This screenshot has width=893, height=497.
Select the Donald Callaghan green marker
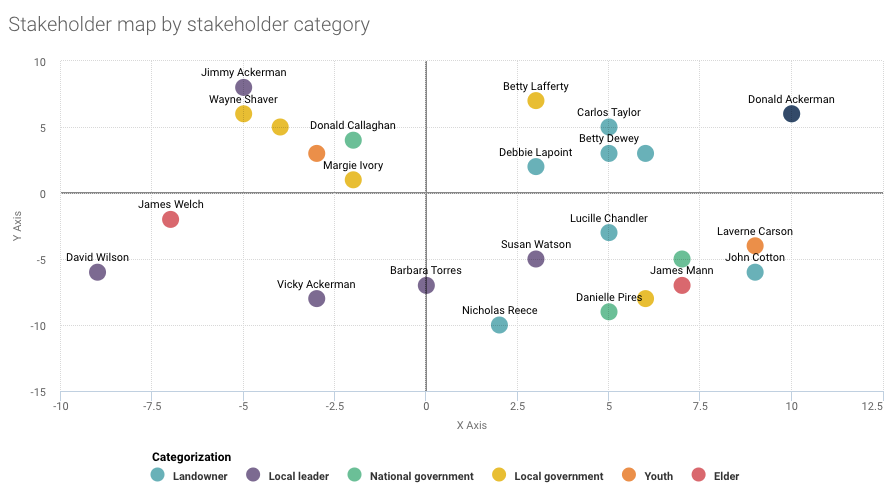[x=353, y=140]
